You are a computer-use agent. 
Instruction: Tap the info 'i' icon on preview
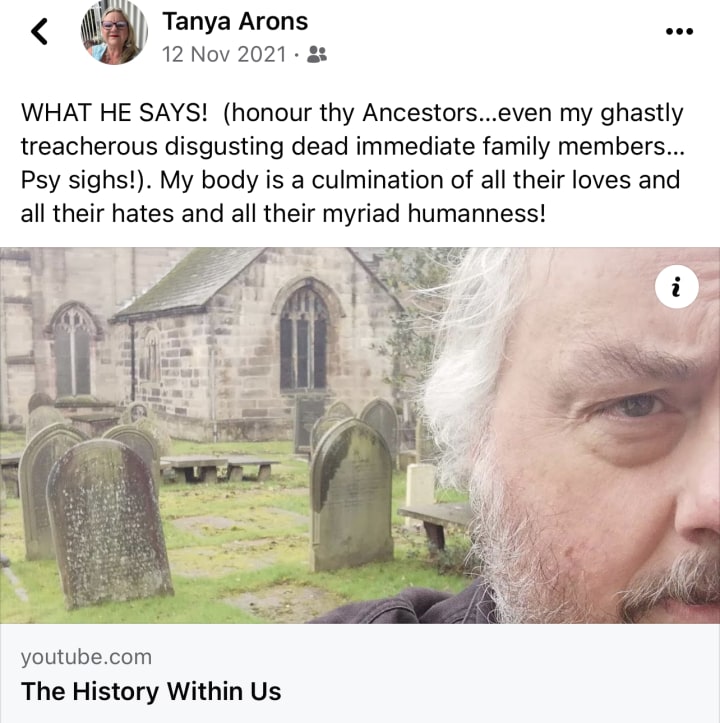pyautogui.click(x=676, y=286)
